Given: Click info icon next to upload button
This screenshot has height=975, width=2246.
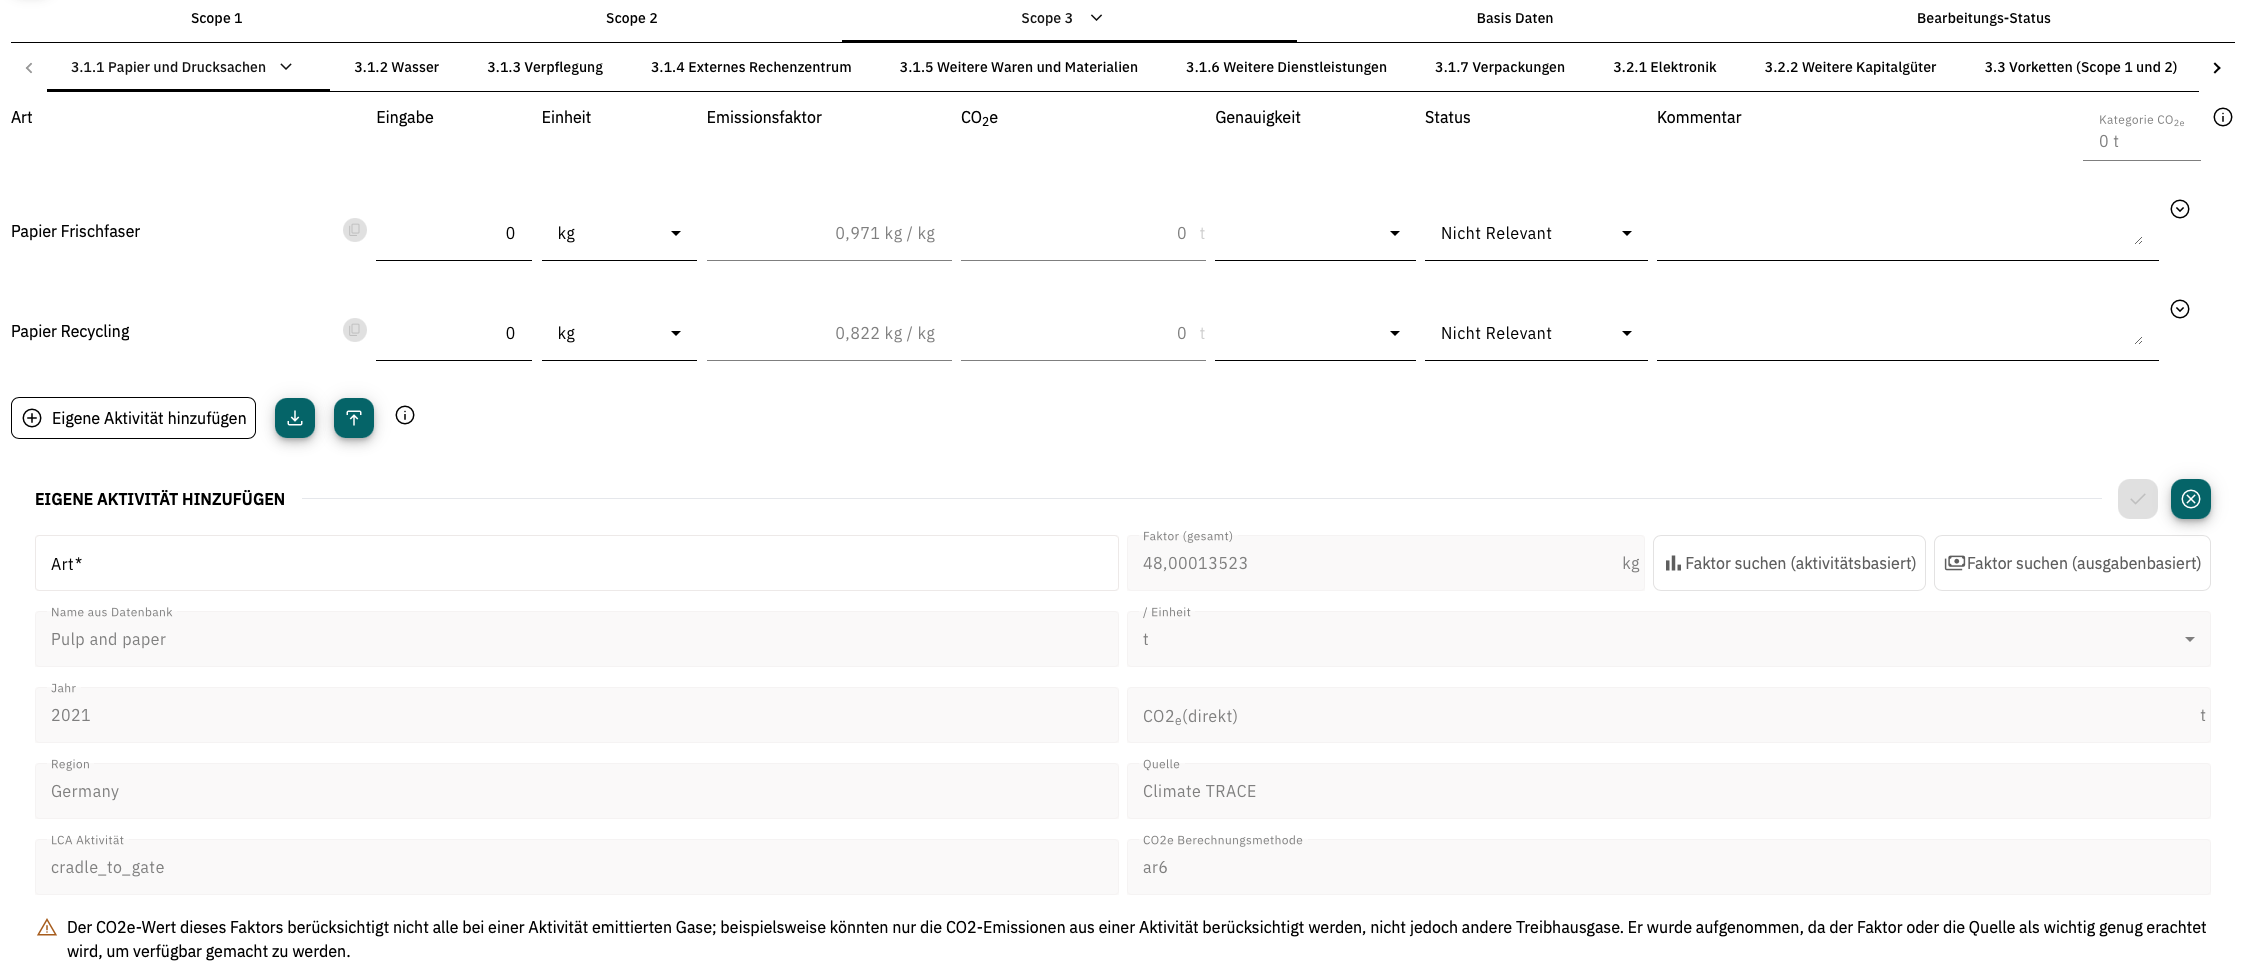Looking at the screenshot, I should [405, 416].
